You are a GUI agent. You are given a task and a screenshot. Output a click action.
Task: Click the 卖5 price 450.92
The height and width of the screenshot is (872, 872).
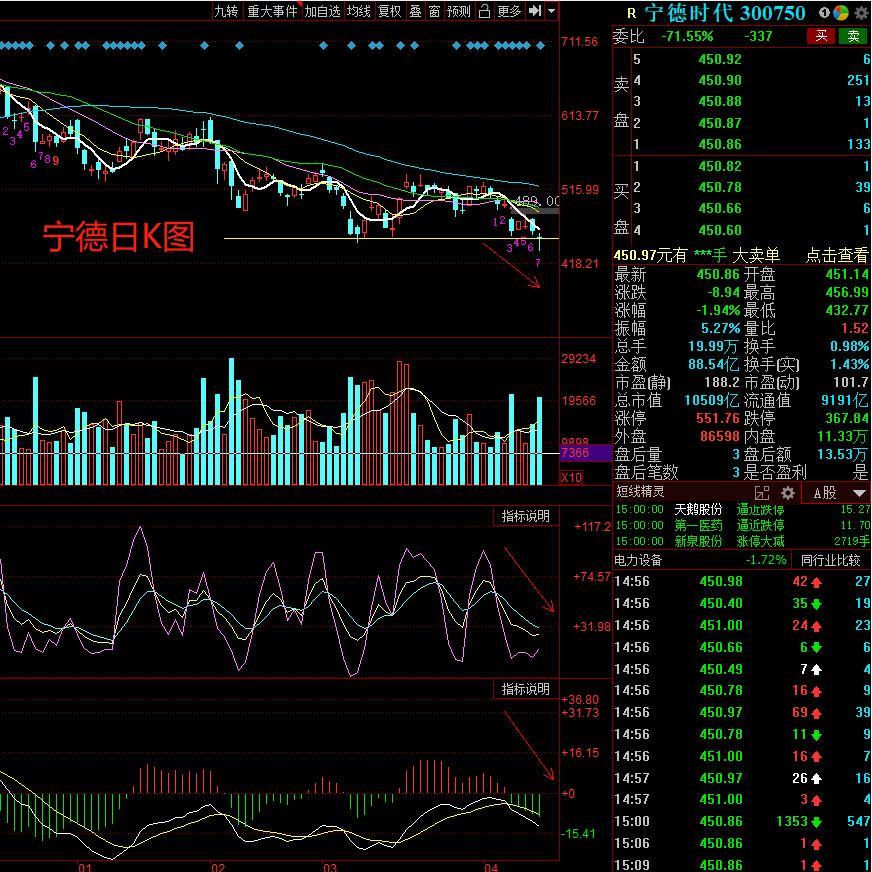[x=720, y=59]
